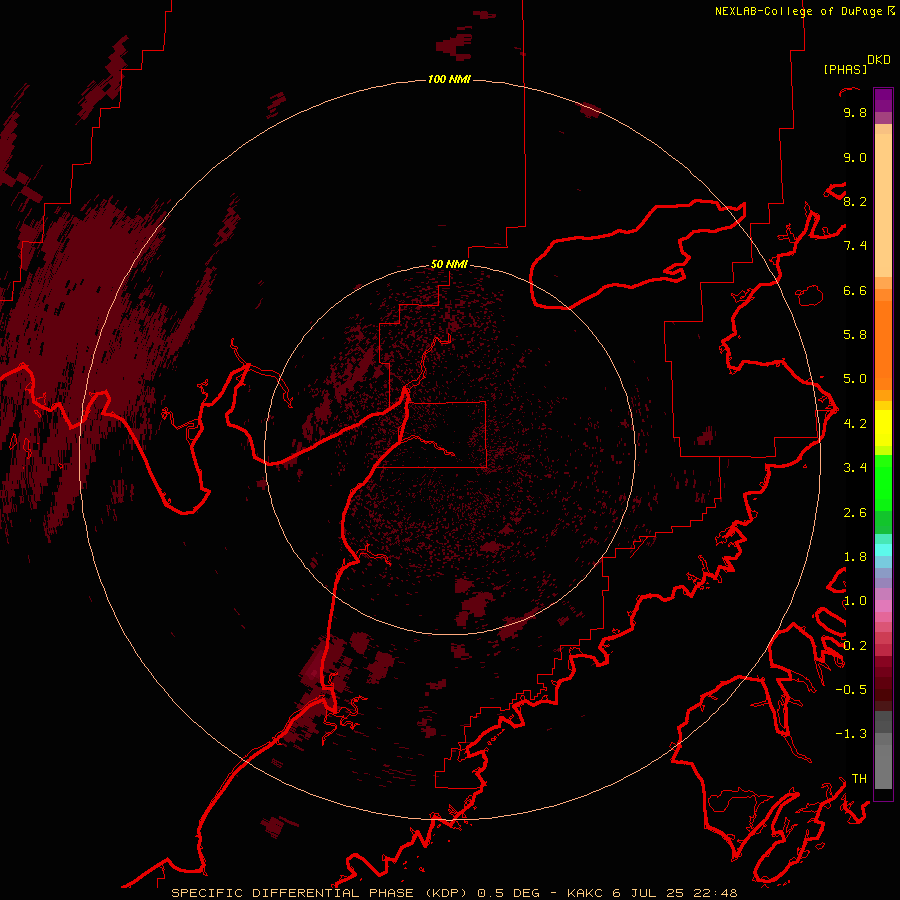Click the DKD label above the color bar
Viewport: 900px width, 900px height.
[x=879, y=60]
